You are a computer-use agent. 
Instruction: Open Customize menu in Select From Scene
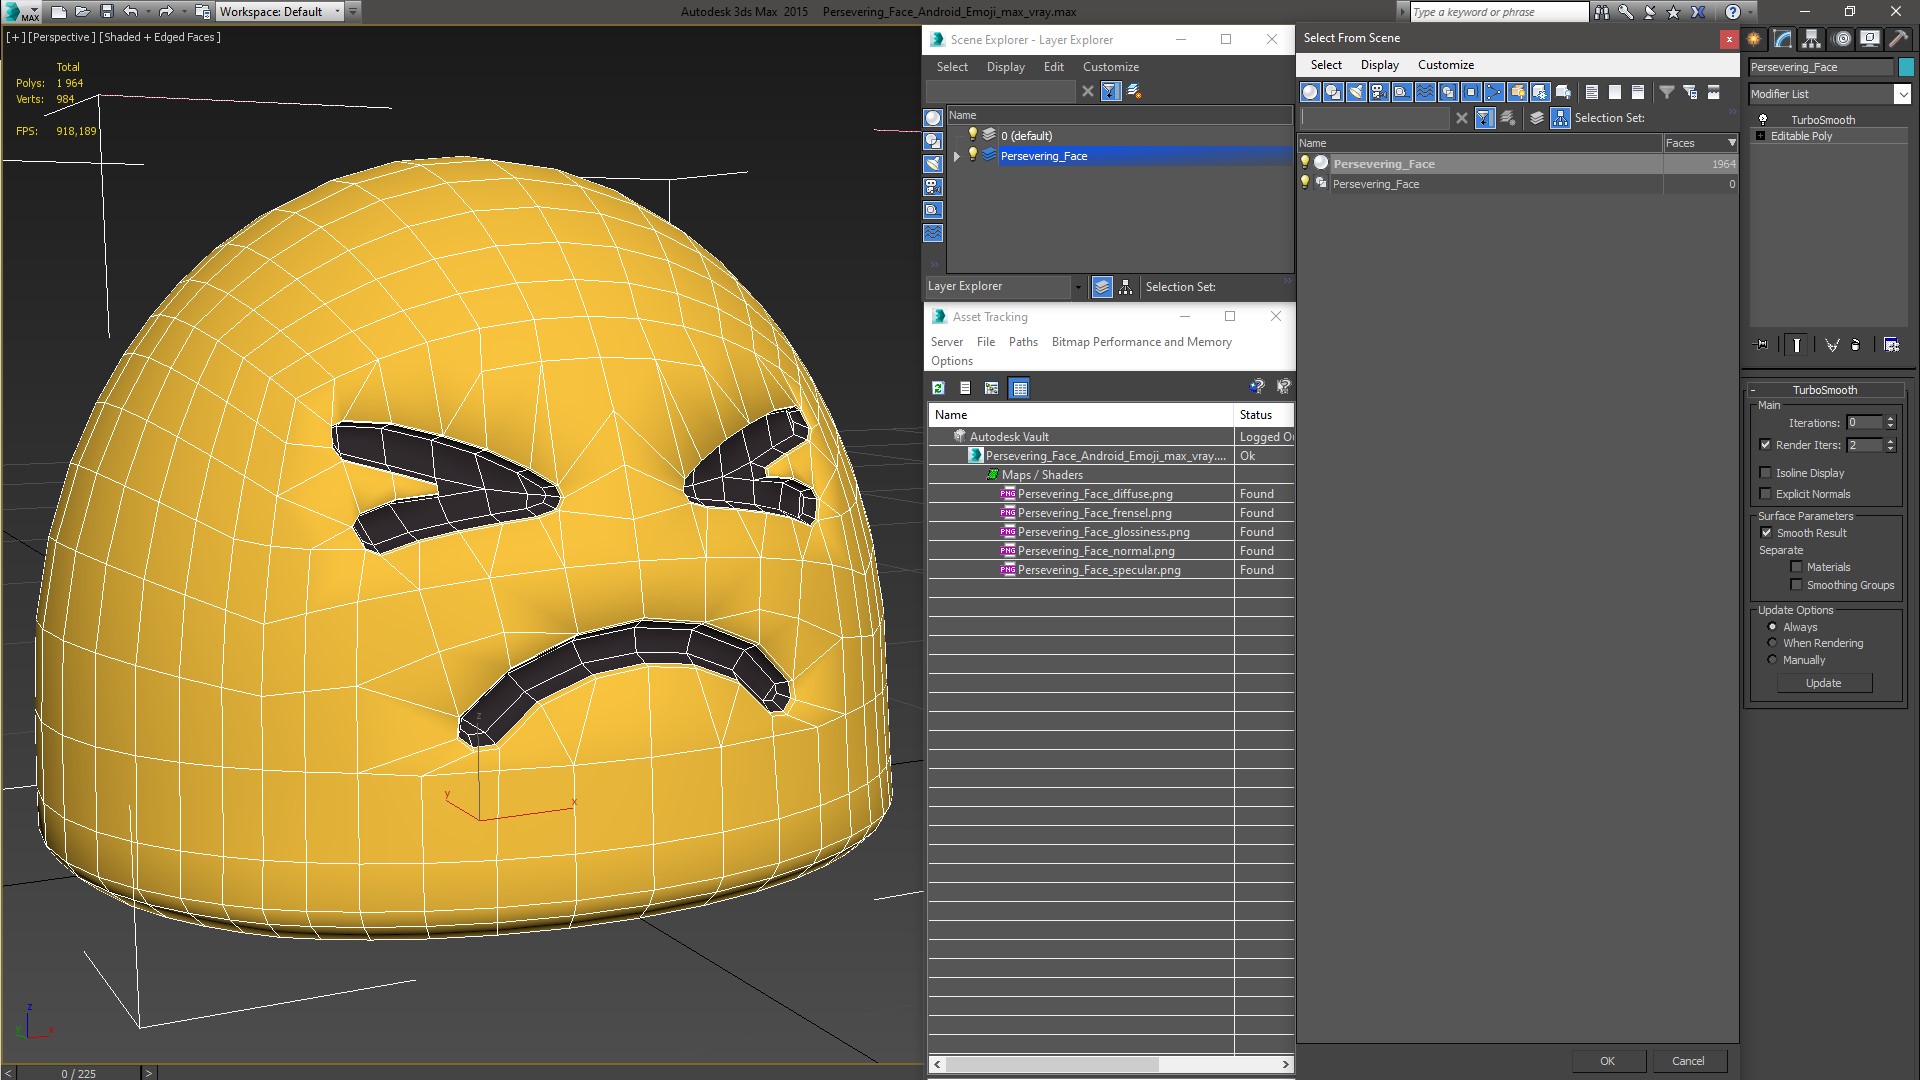[x=1445, y=65]
